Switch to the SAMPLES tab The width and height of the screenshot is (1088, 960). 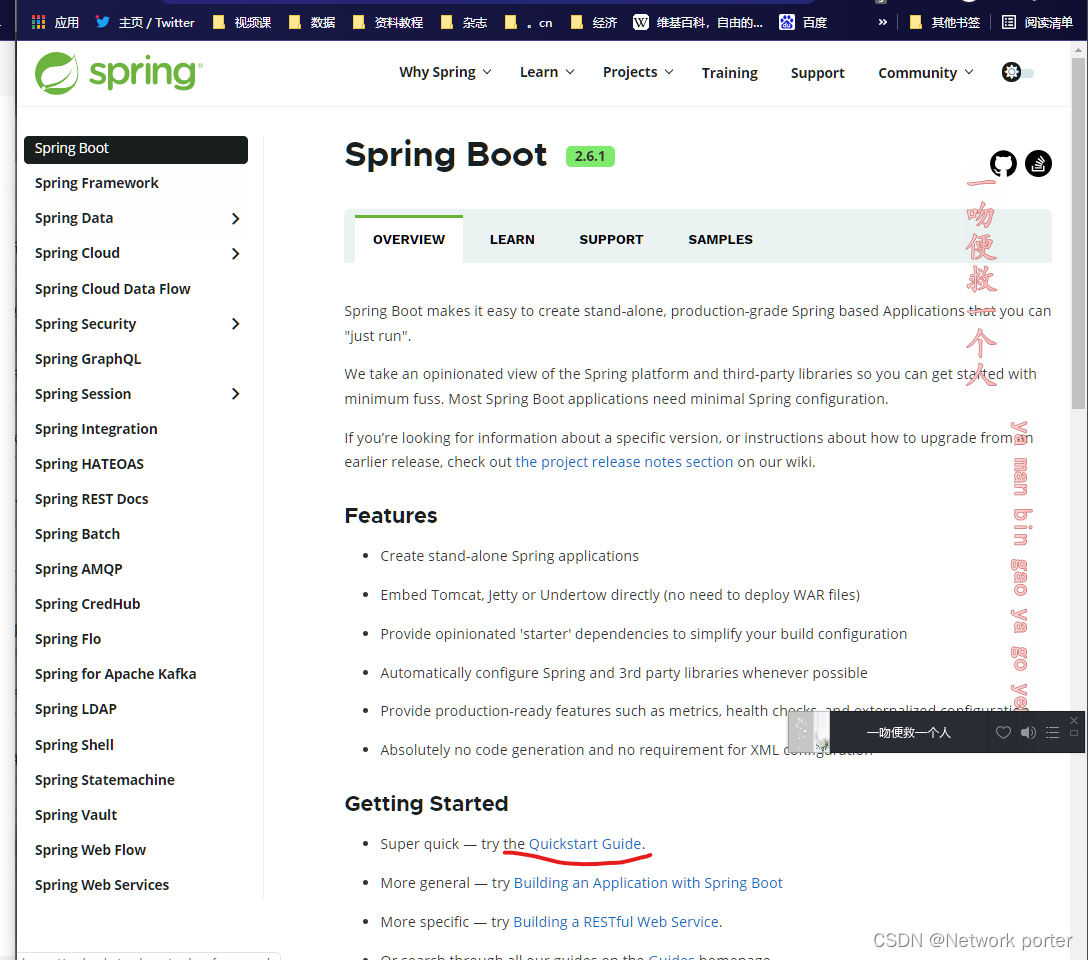720,239
